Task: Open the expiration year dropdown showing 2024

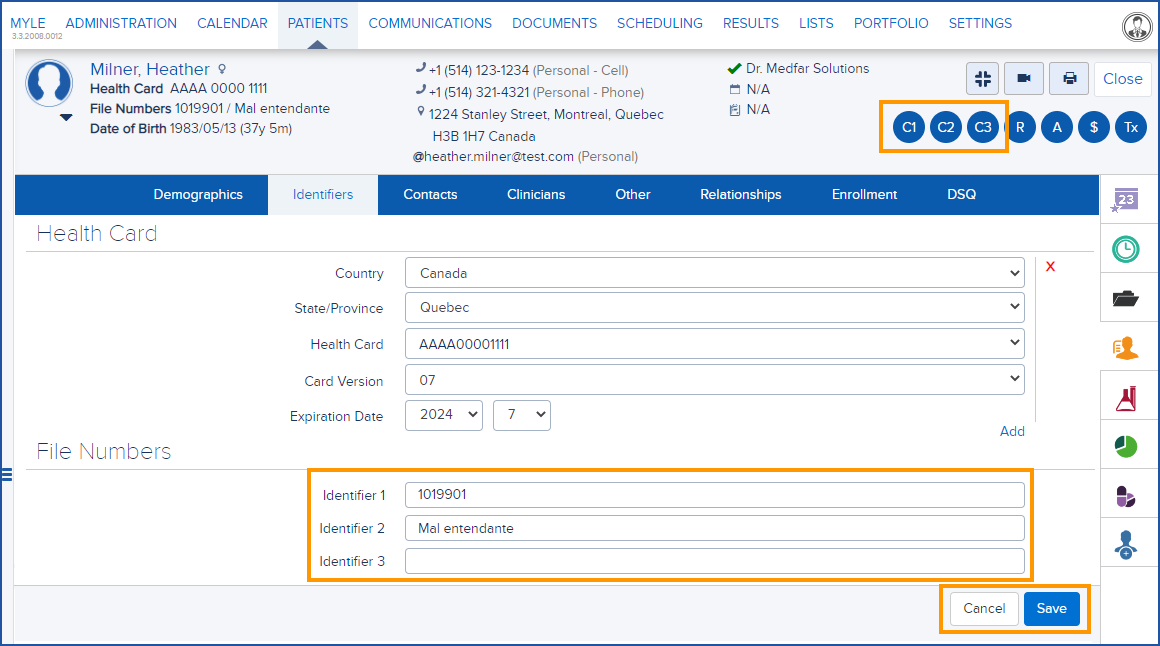Action: coord(443,415)
